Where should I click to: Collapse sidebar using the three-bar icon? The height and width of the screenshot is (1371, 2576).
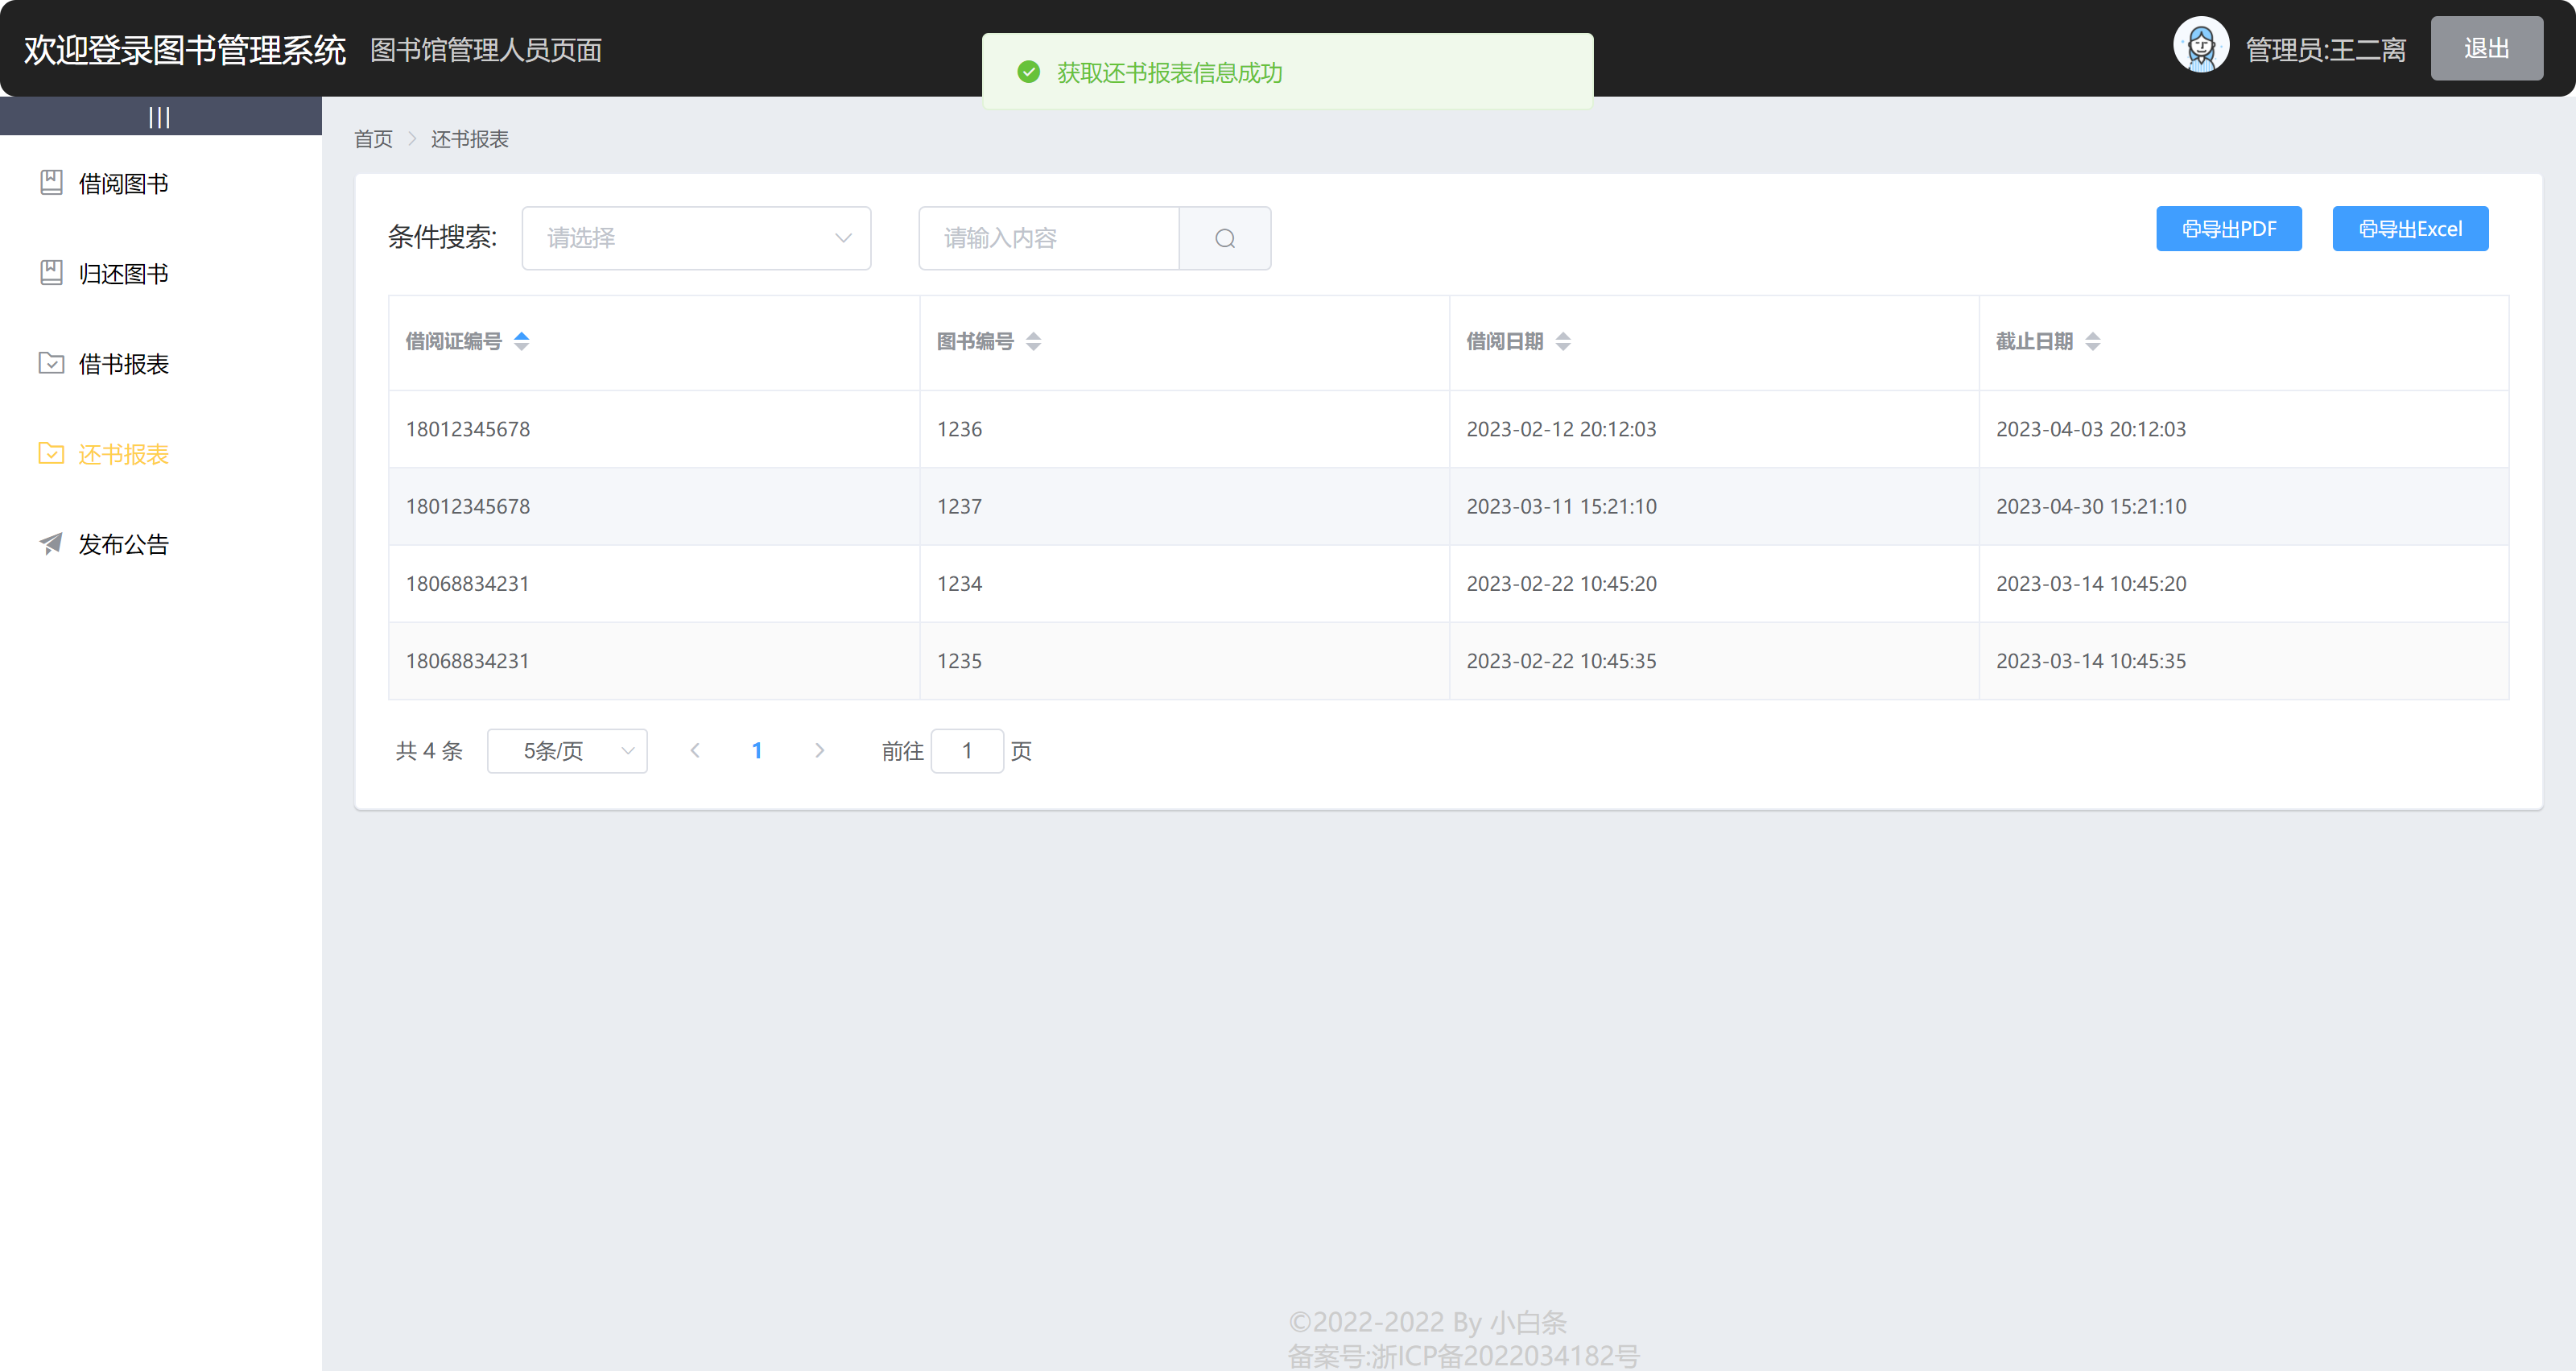pyautogui.click(x=159, y=117)
